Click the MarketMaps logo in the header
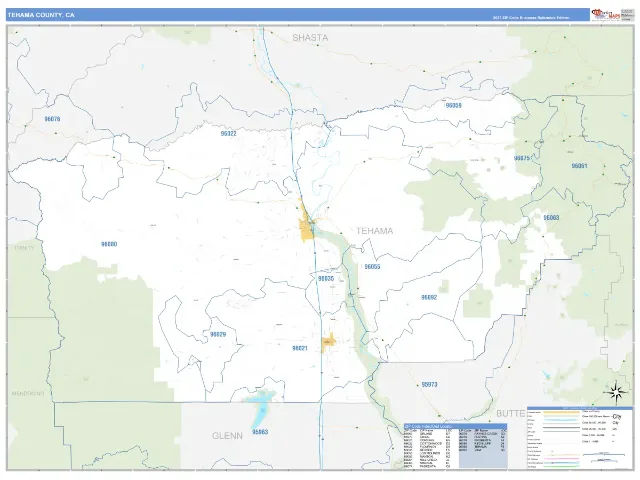 click(606, 15)
